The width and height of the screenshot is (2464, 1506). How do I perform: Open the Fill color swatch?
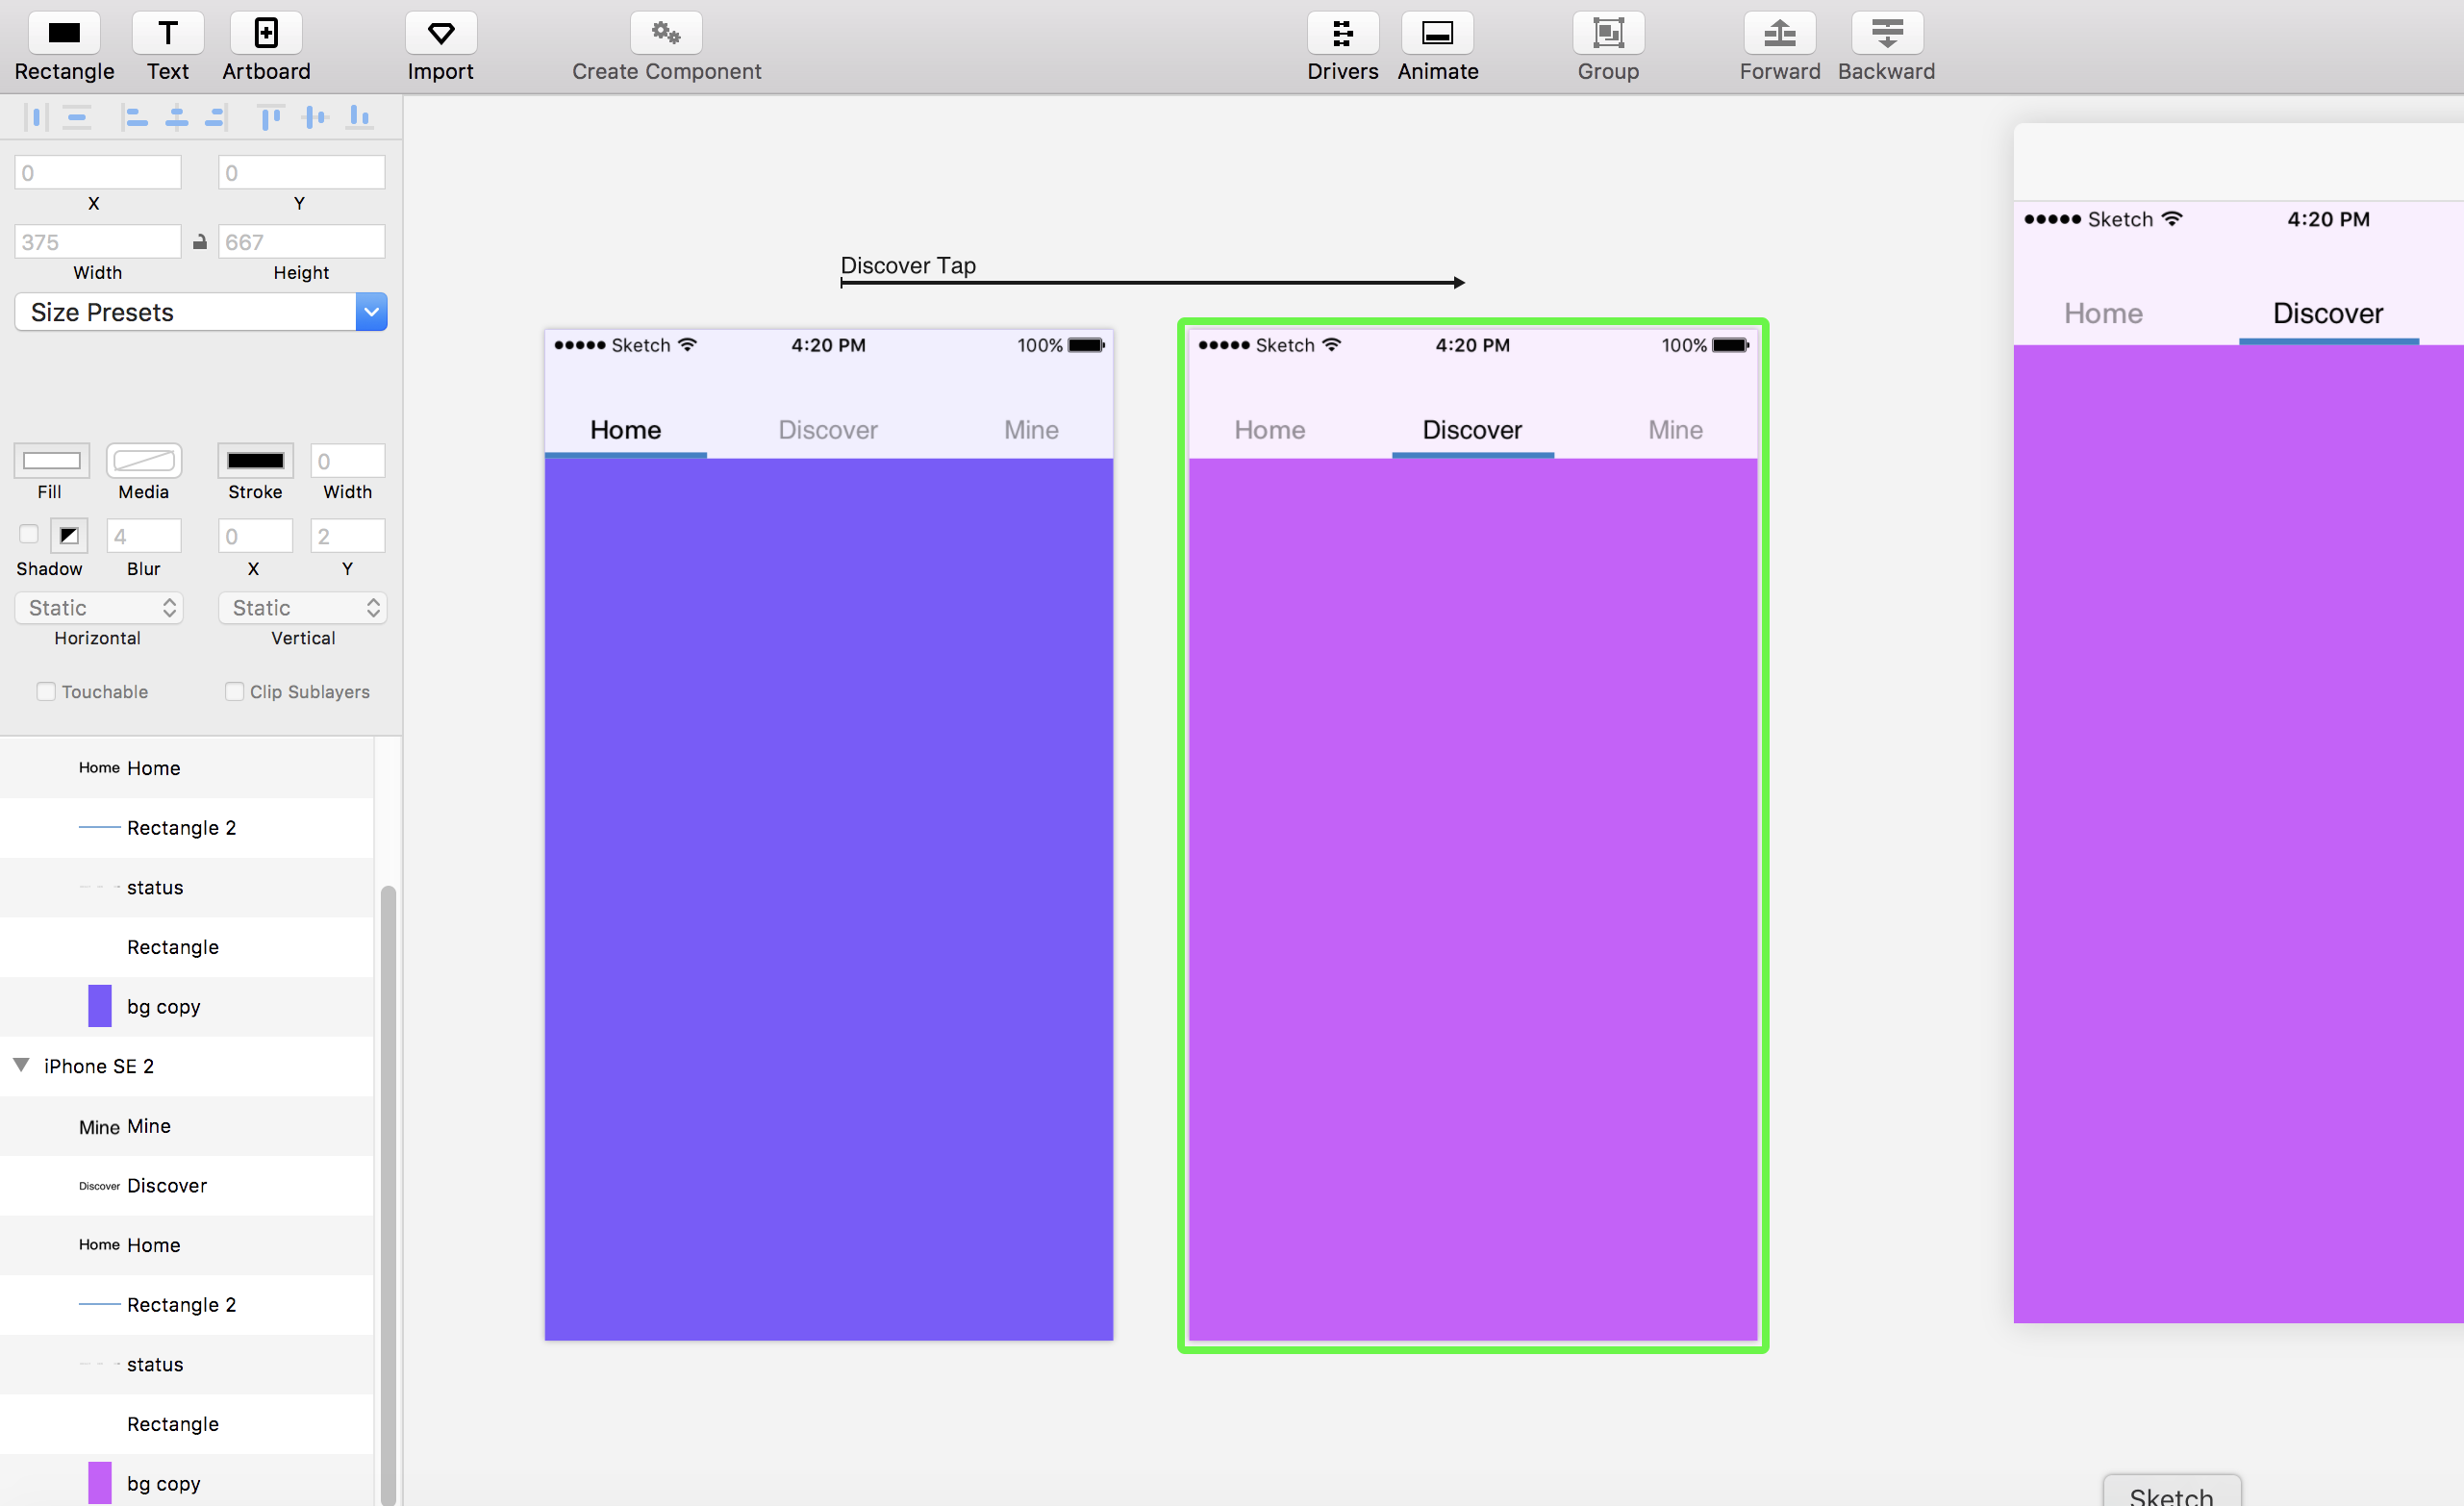52,461
